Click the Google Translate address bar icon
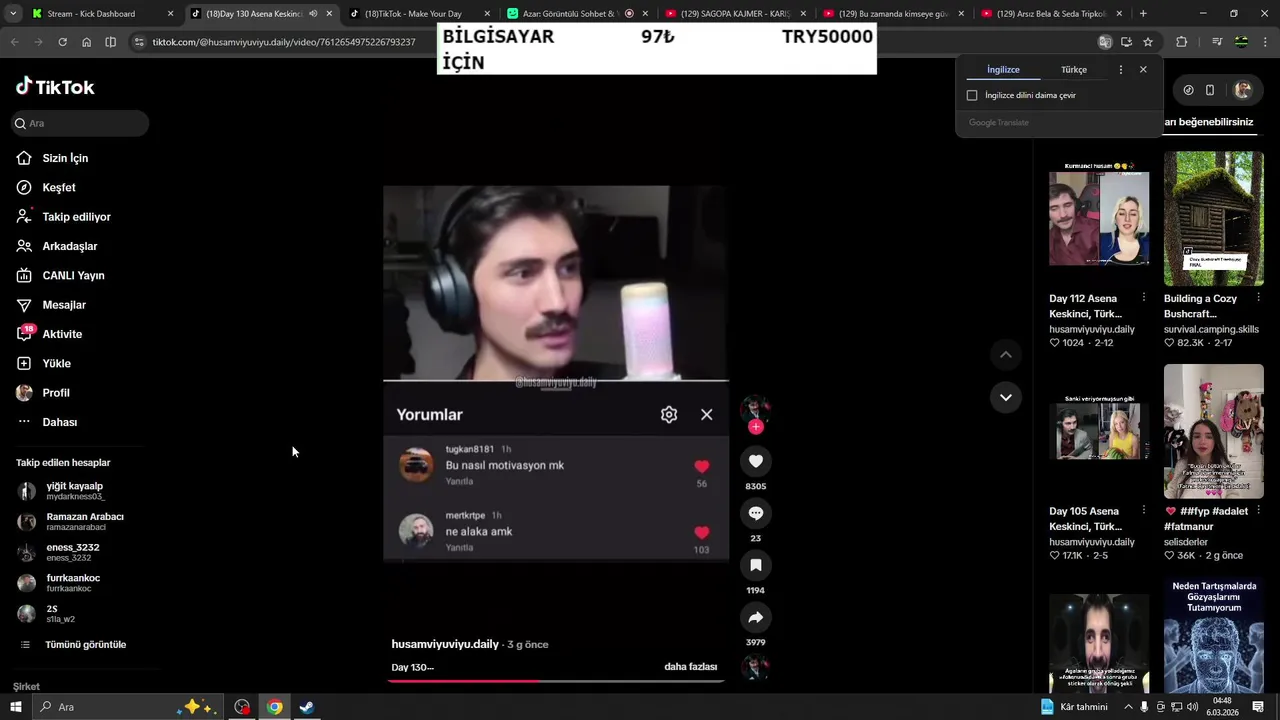1280x720 pixels. [x=1105, y=42]
